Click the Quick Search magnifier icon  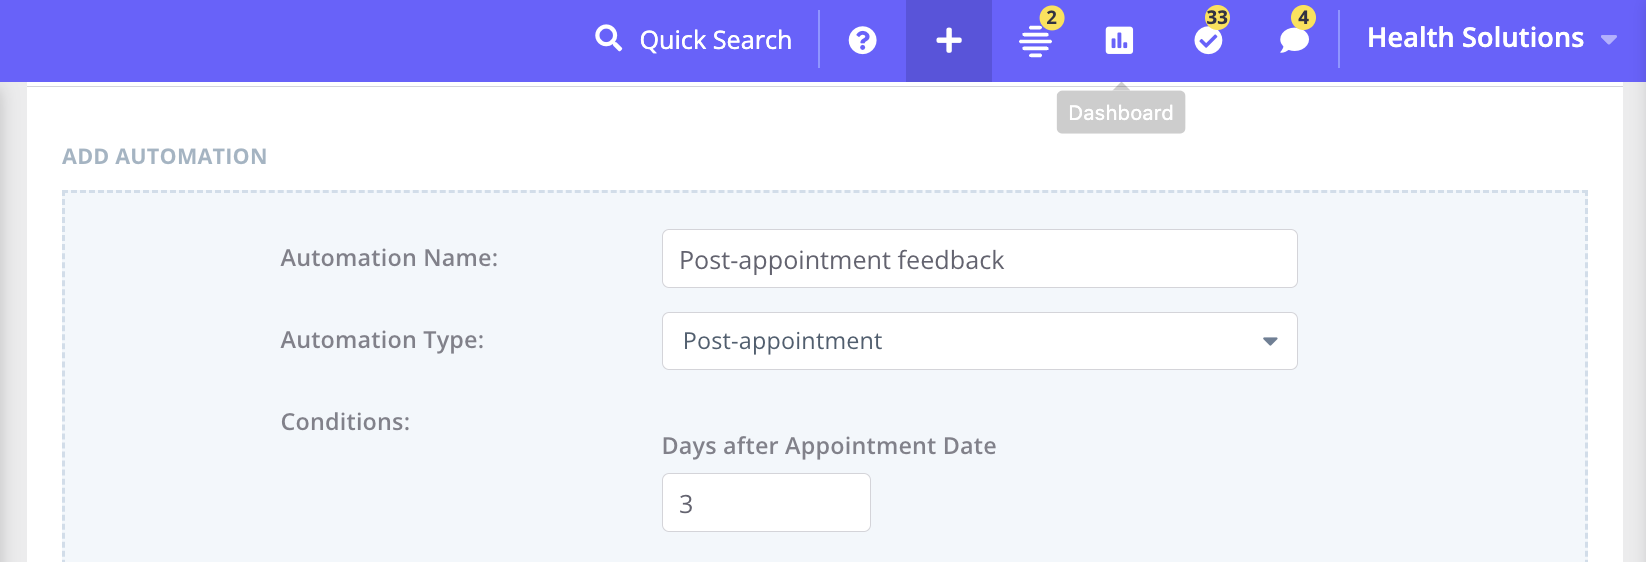(x=608, y=39)
